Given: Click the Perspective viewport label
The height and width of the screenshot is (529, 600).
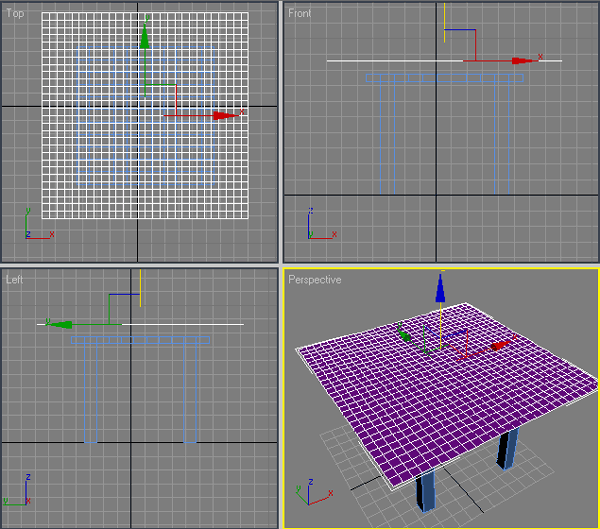Looking at the screenshot, I should tap(314, 280).
